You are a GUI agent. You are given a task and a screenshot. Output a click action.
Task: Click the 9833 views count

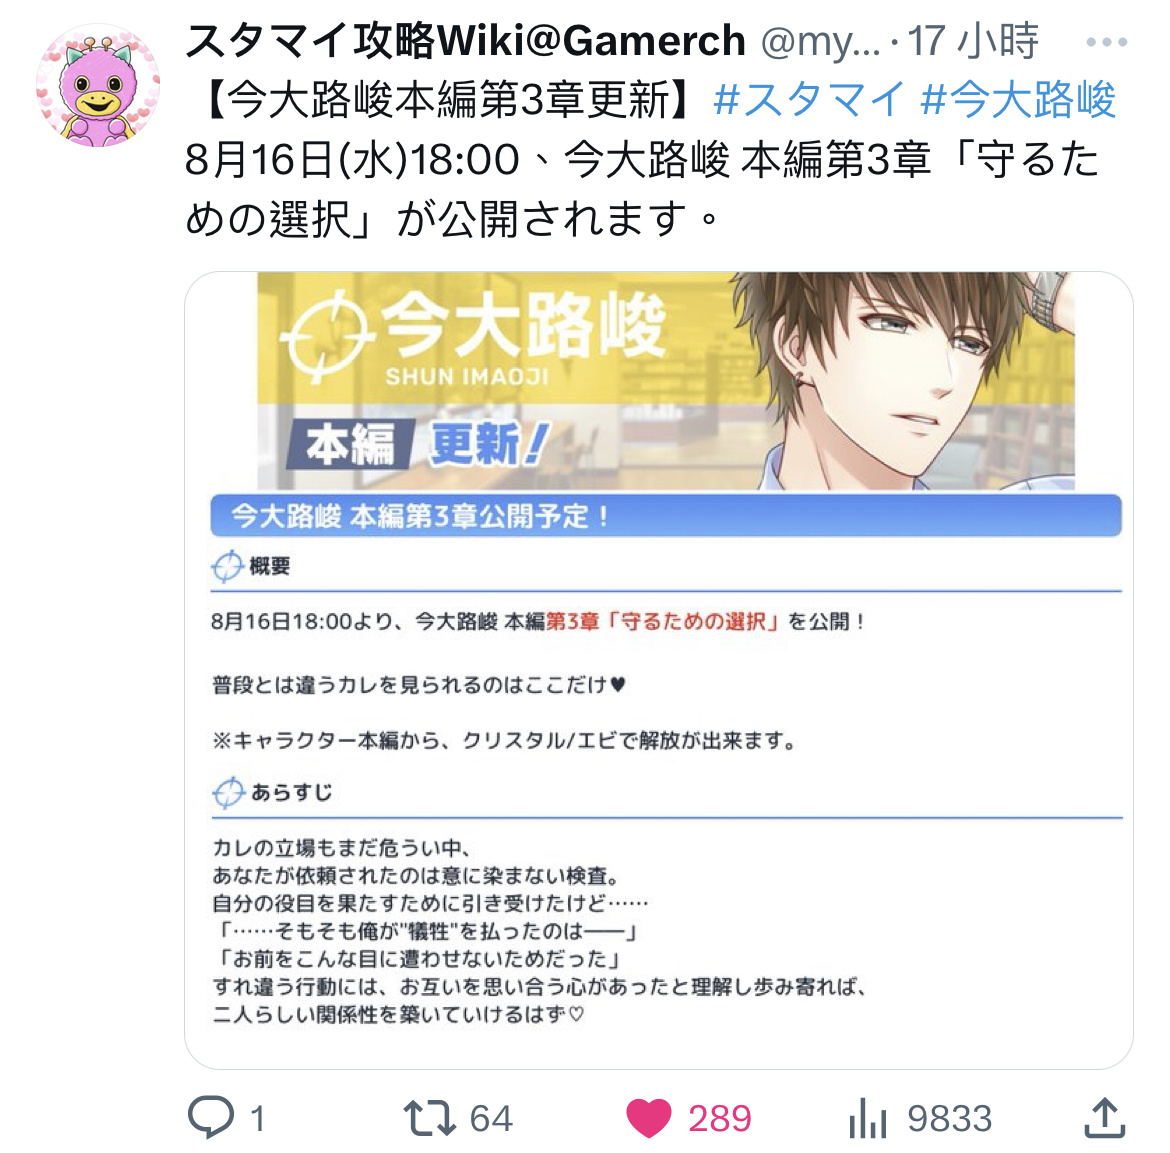click(x=950, y=1119)
